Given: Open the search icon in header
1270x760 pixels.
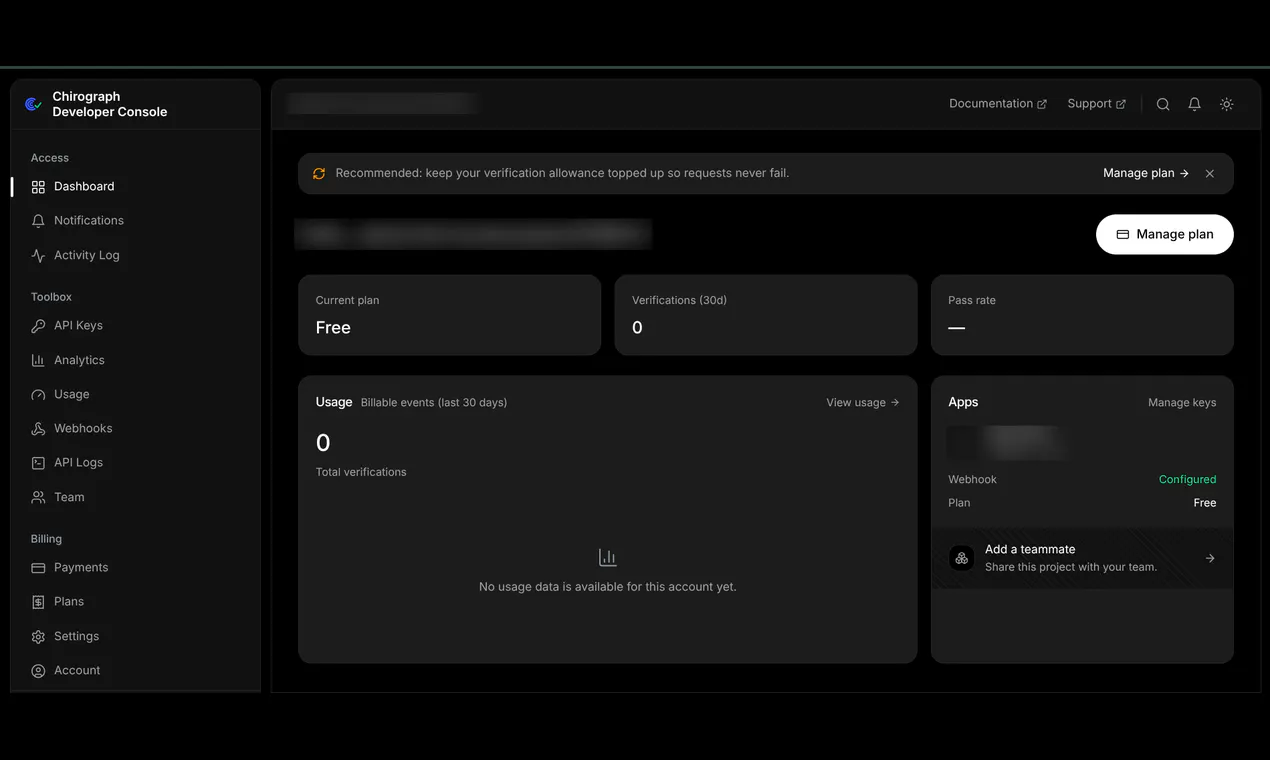Looking at the screenshot, I should 1163,104.
